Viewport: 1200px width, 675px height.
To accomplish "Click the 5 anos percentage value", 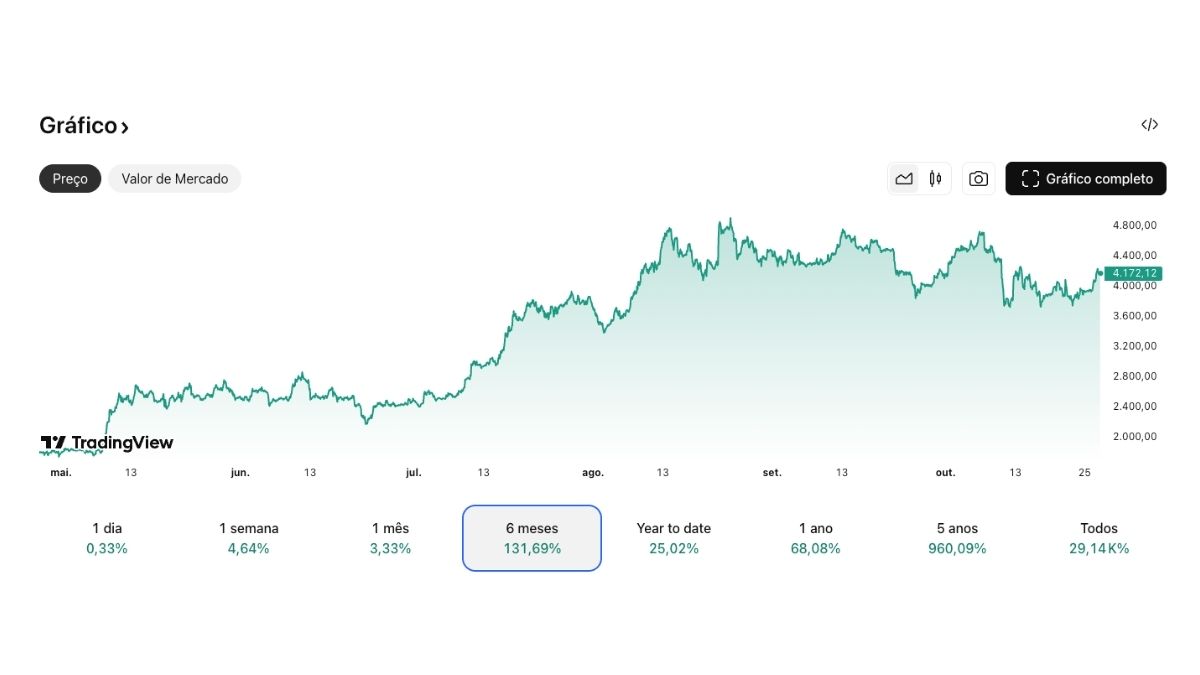I will click(956, 548).
